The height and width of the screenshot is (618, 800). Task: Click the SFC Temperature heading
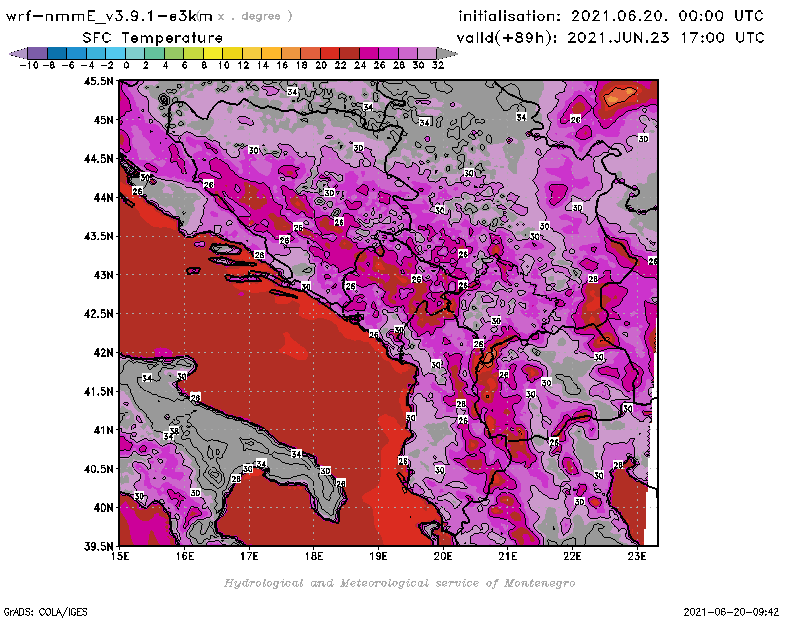[153, 38]
